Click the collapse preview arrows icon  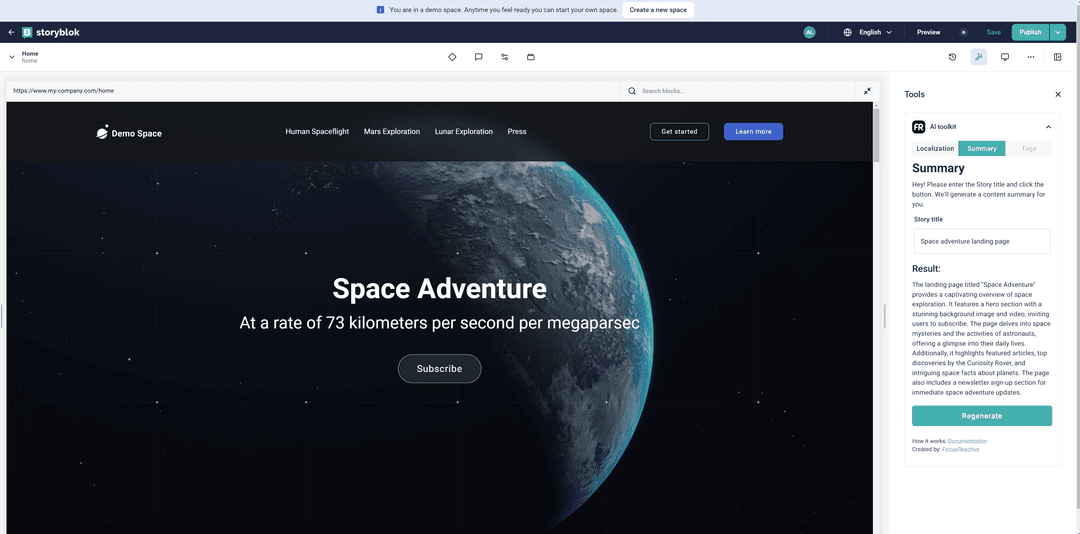(x=867, y=90)
